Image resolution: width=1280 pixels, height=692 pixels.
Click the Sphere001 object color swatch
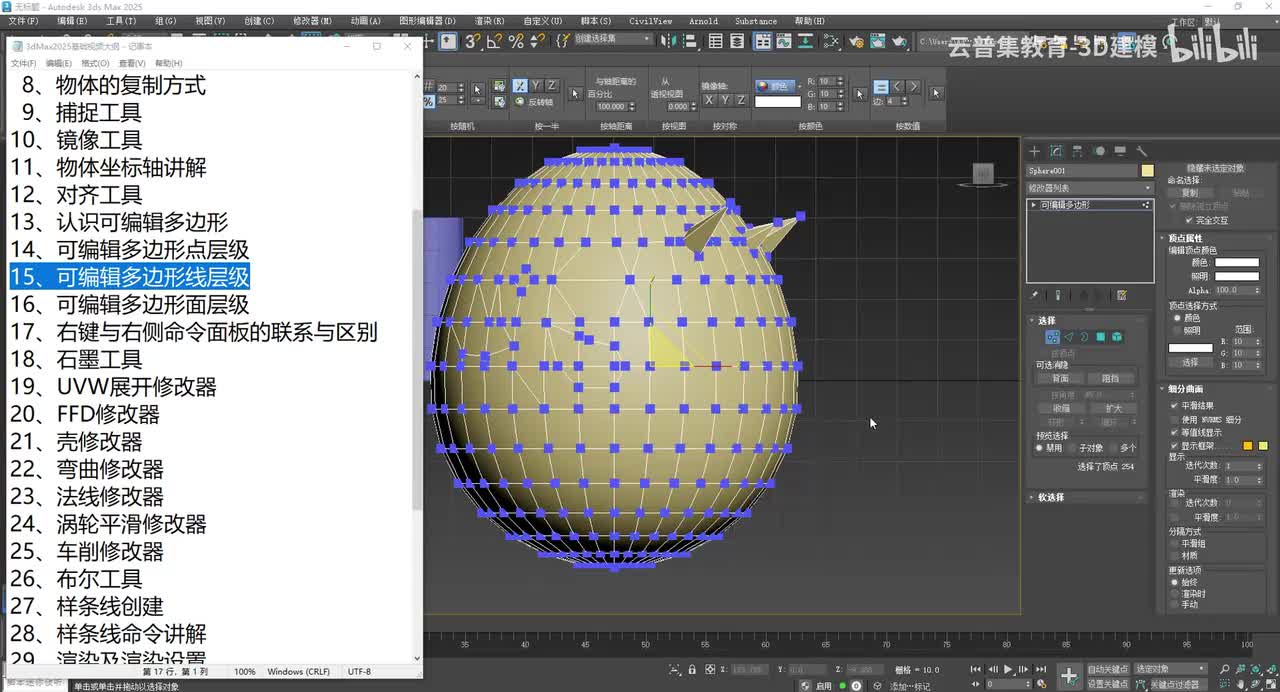[x=1147, y=171]
